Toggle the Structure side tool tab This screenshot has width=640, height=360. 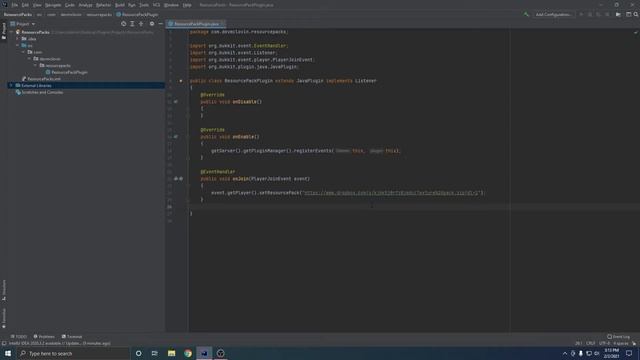pos(4,290)
